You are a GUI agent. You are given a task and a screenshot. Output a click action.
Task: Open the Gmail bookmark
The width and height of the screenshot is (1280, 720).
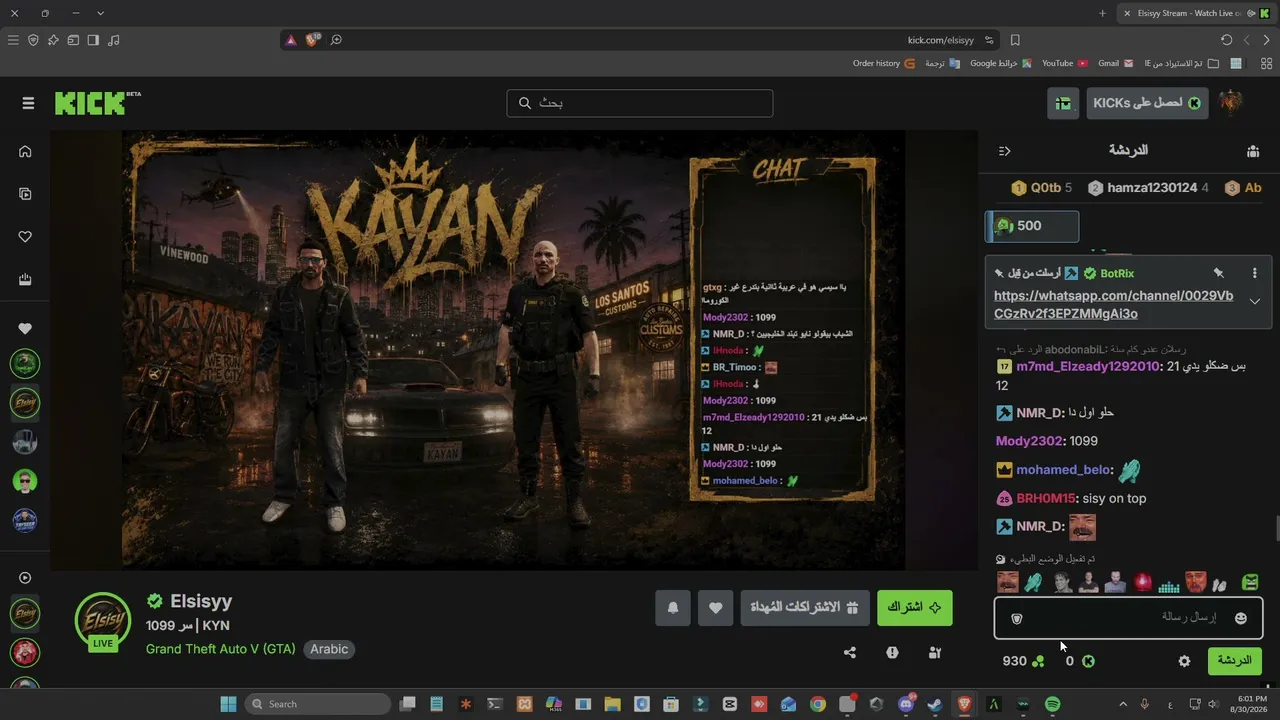[1116, 63]
